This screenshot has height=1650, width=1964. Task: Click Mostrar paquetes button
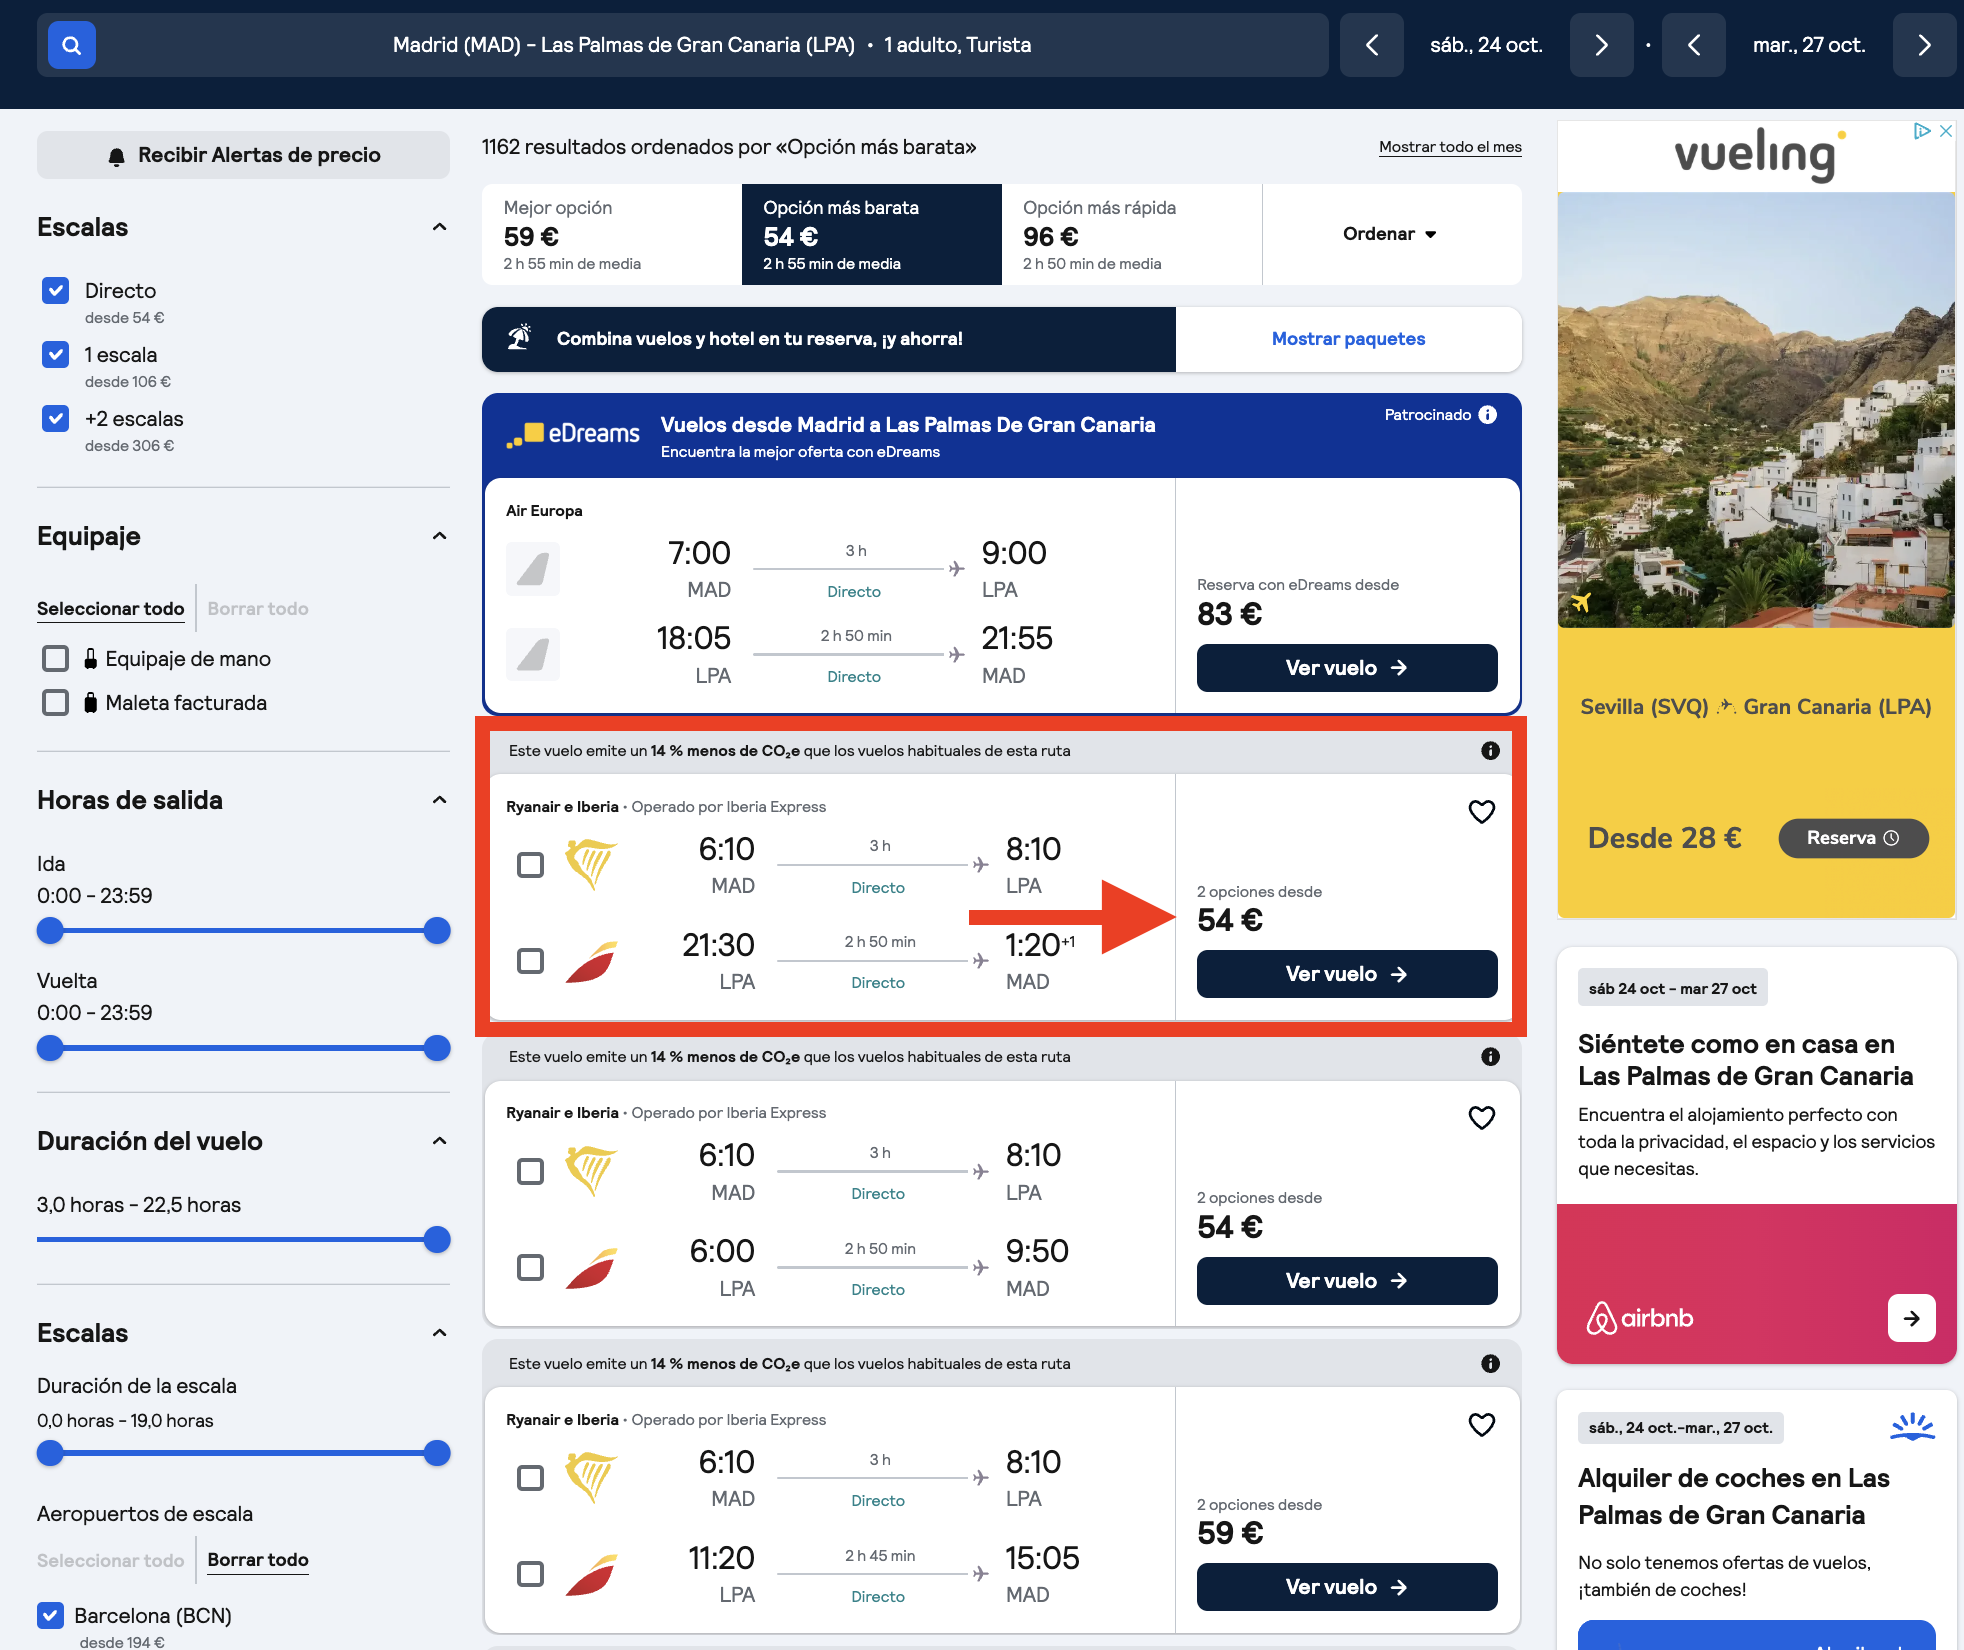coord(1348,339)
